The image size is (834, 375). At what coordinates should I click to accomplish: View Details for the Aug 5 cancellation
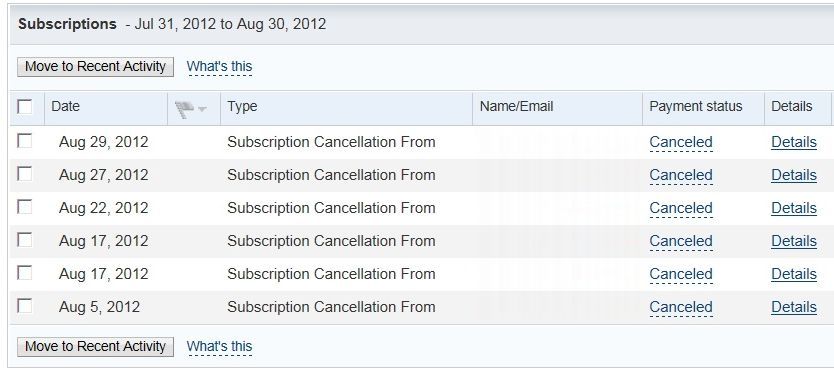794,307
